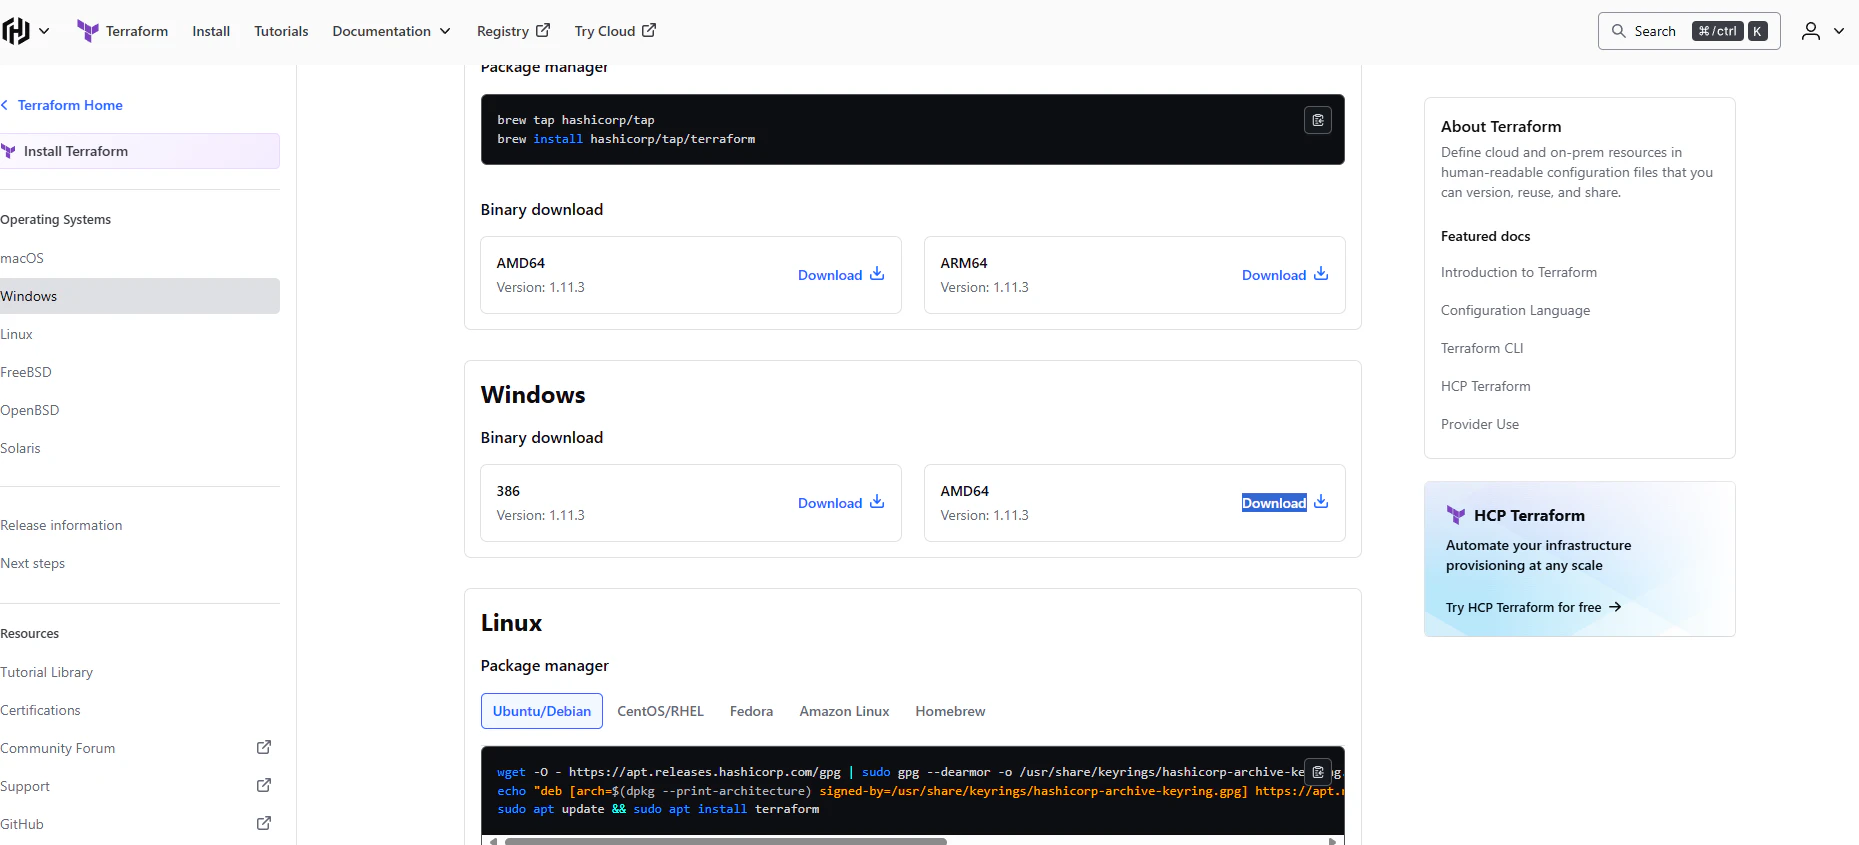
Task: Open Provider Use featured doc
Action: [1480, 424]
